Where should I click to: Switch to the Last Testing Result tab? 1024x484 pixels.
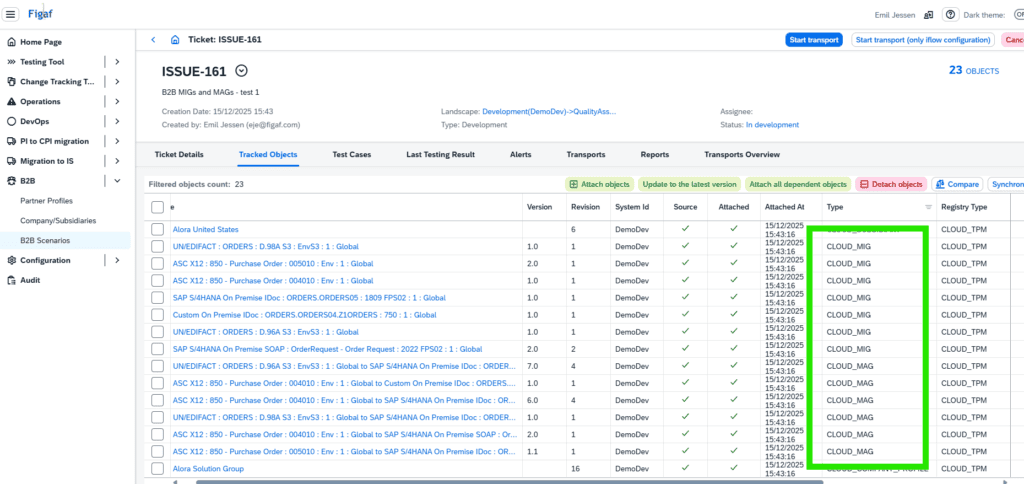click(440, 155)
